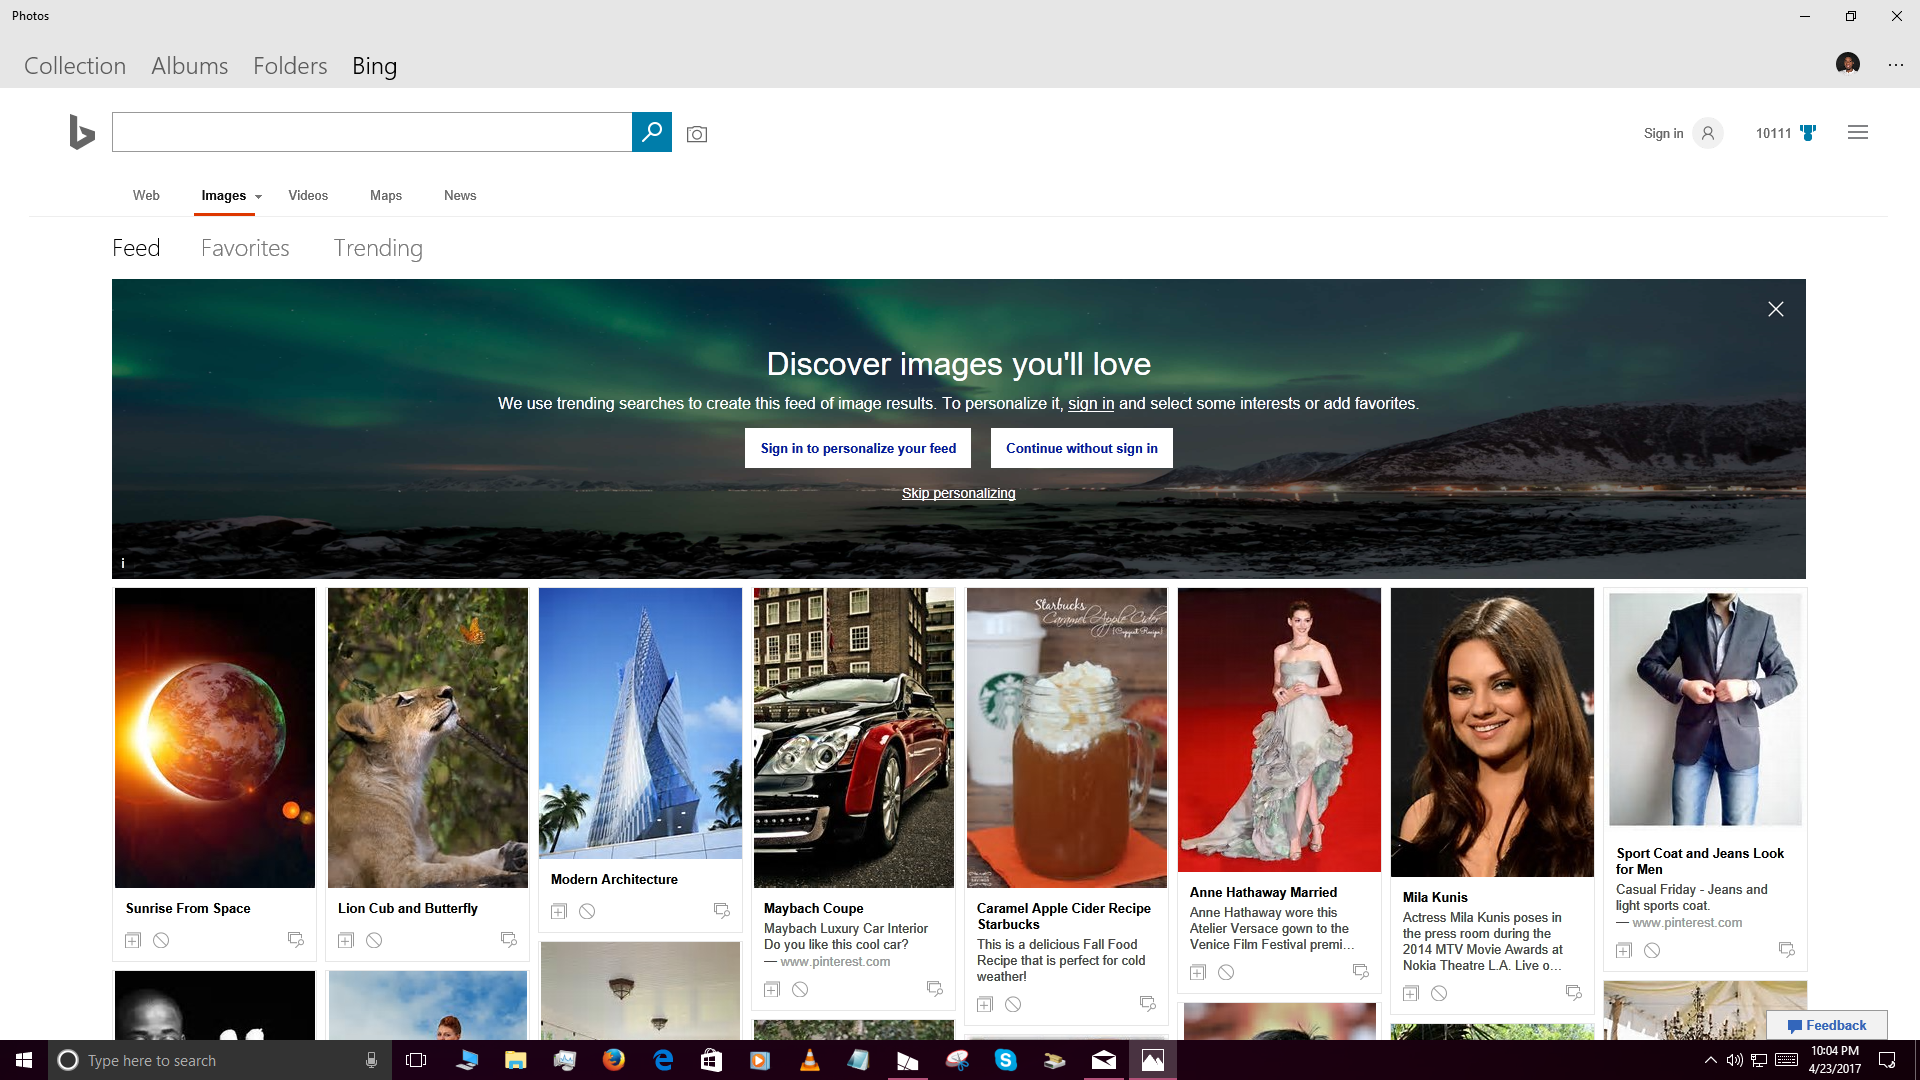Open visual search camera icon

697,134
